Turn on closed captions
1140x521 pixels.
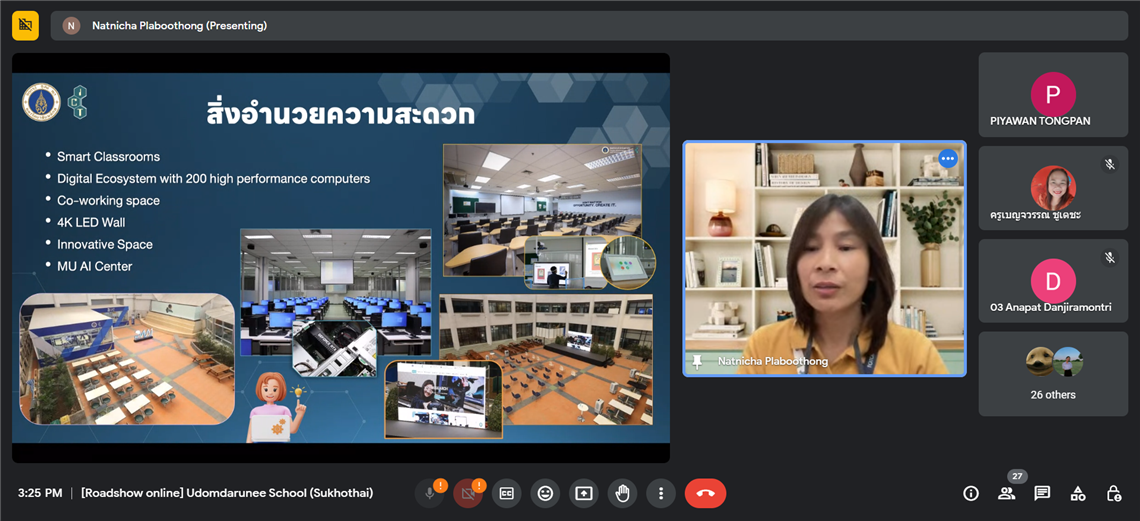[x=507, y=493]
